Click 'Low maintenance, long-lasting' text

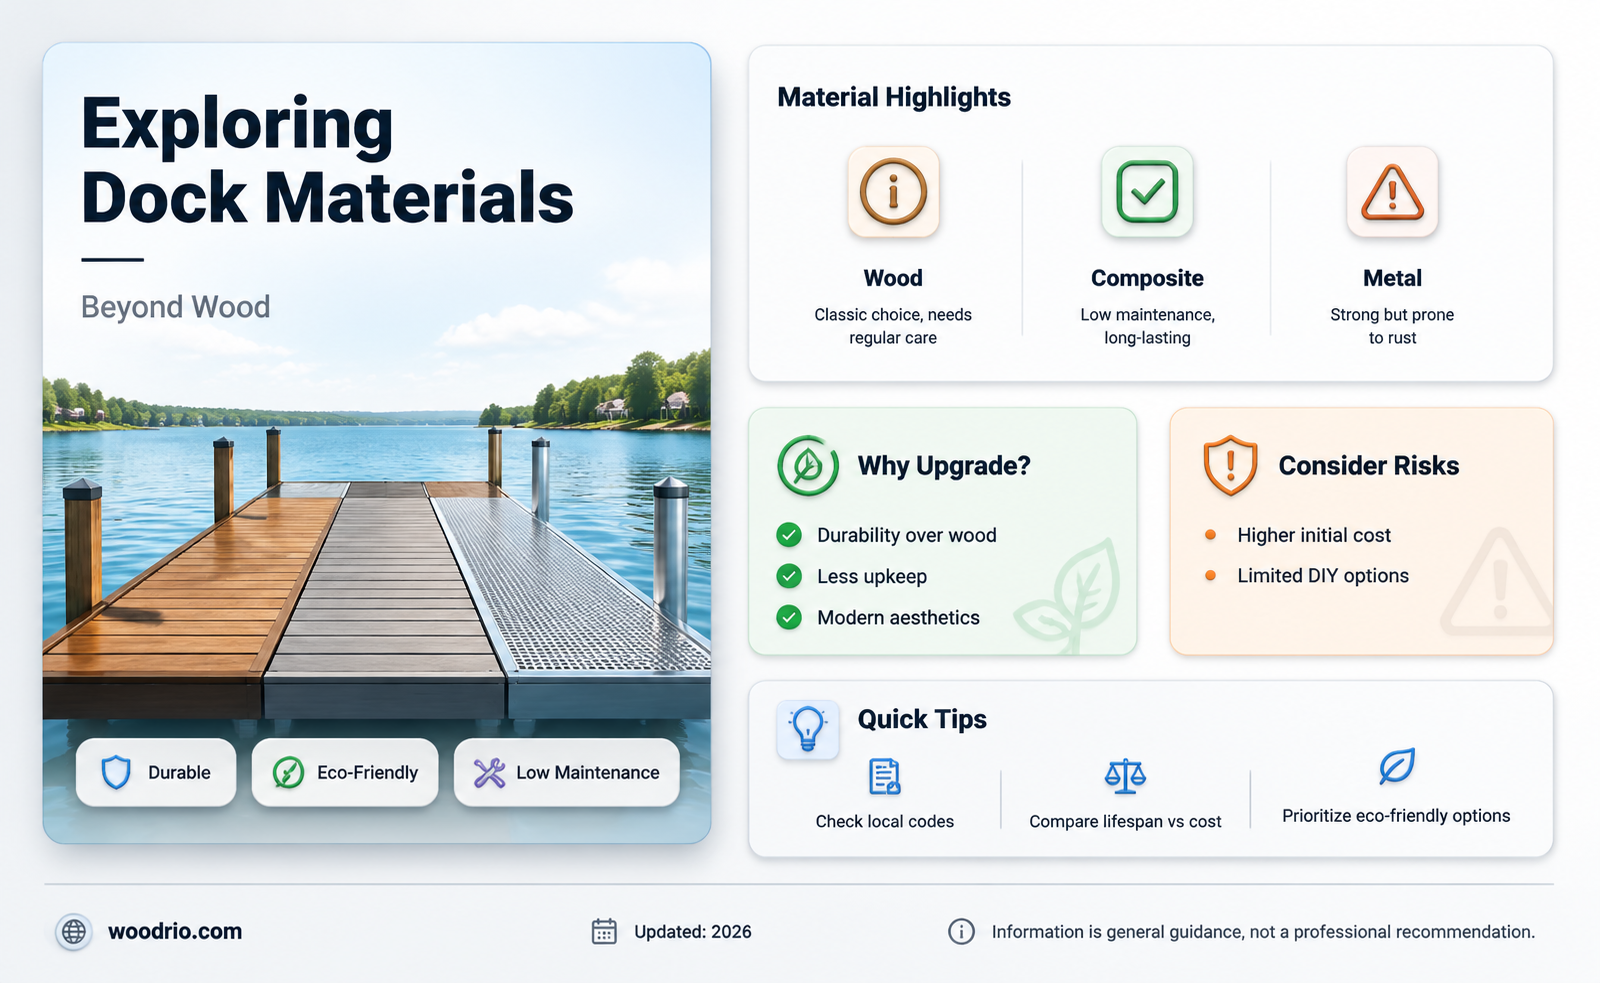coord(1147,326)
